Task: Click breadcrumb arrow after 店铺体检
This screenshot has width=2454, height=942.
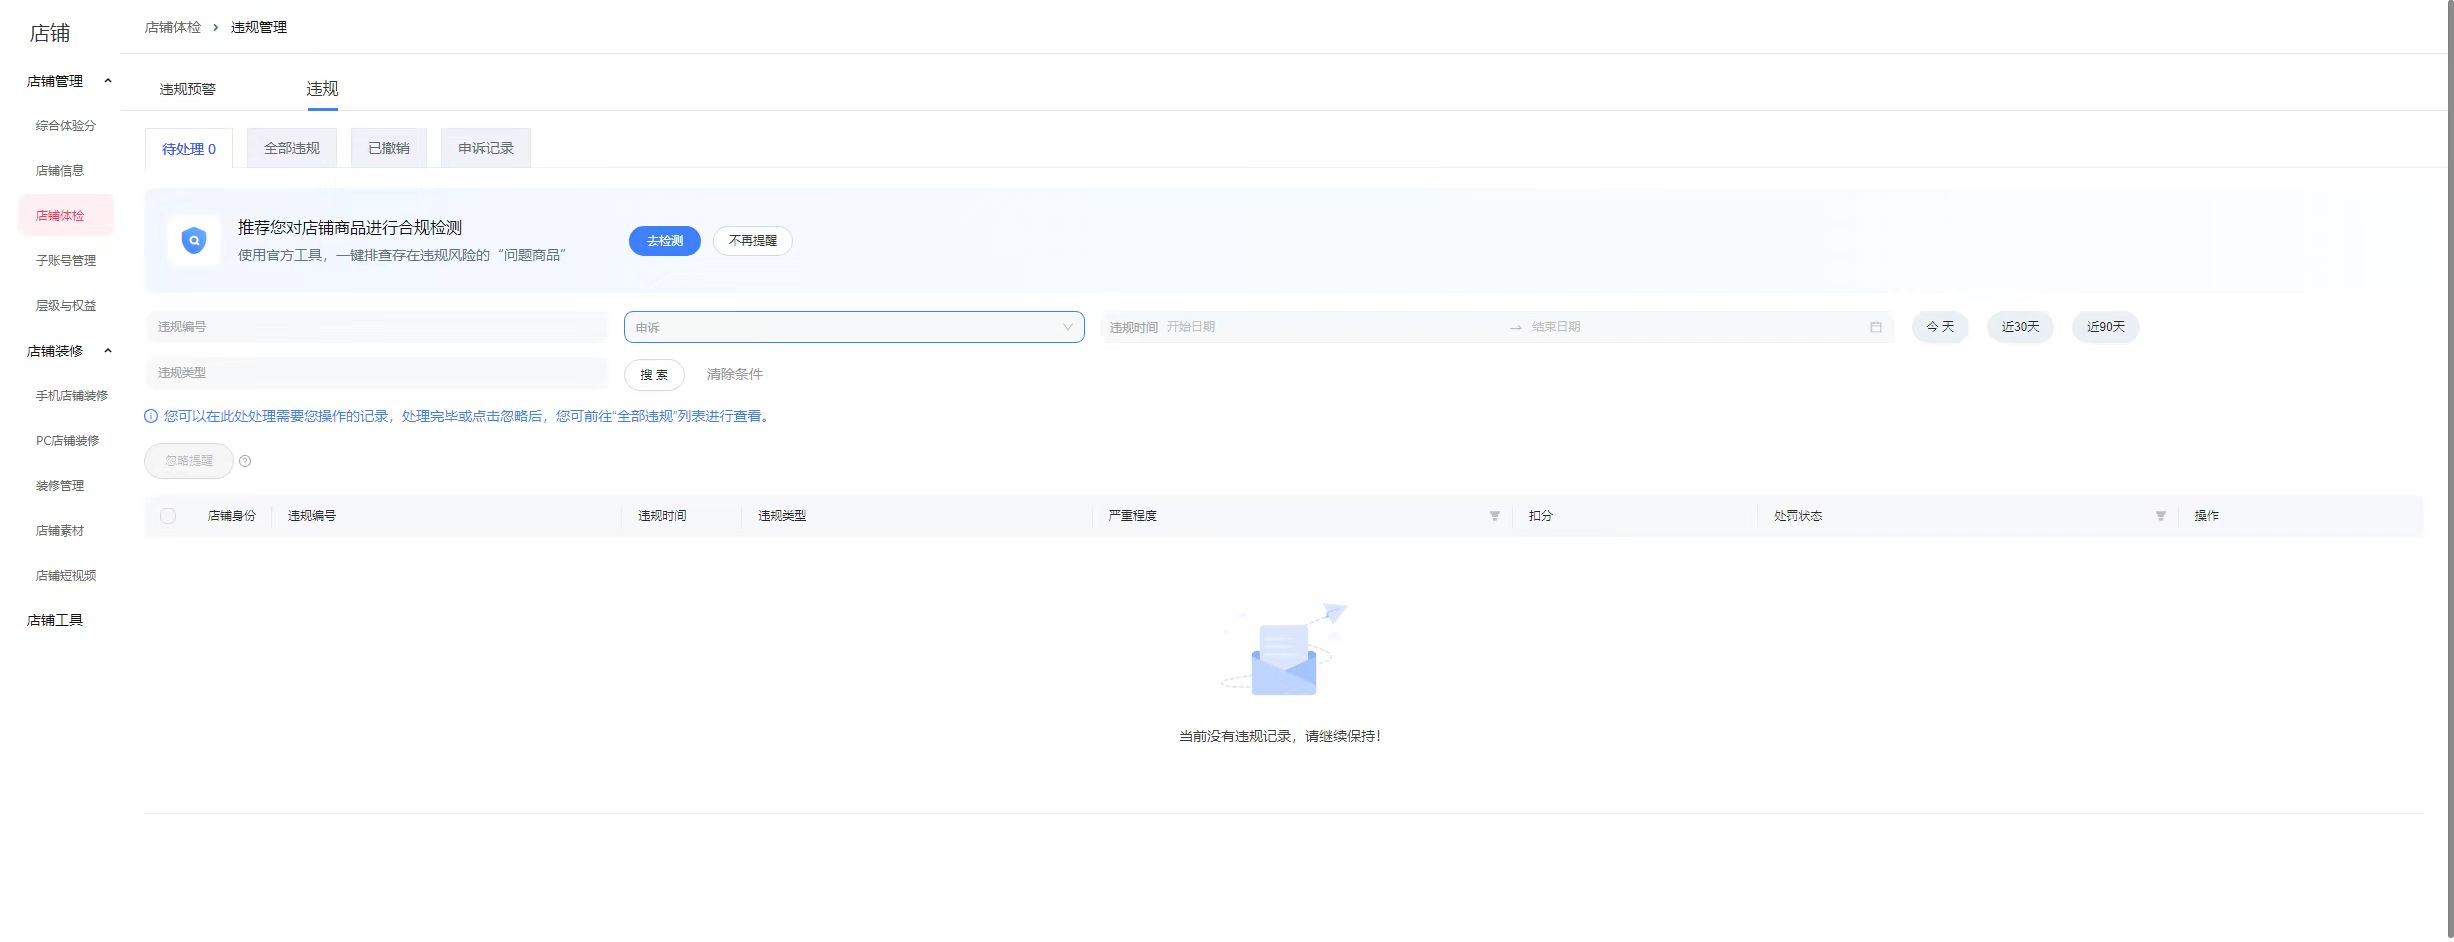Action: pos(215,28)
